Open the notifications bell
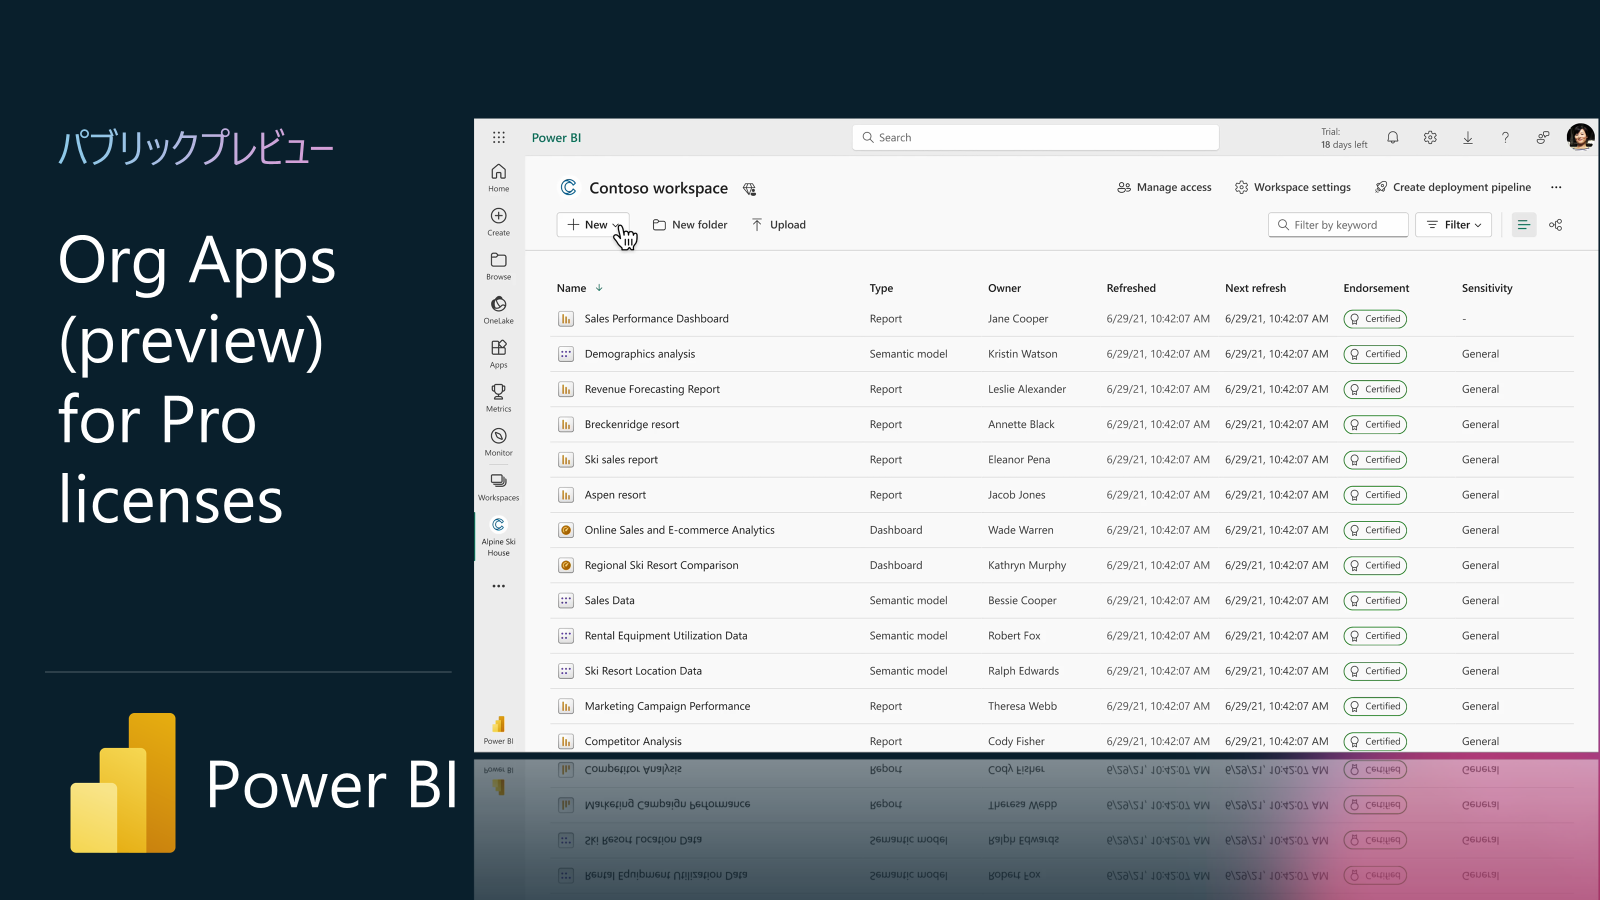 pyautogui.click(x=1393, y=138)
